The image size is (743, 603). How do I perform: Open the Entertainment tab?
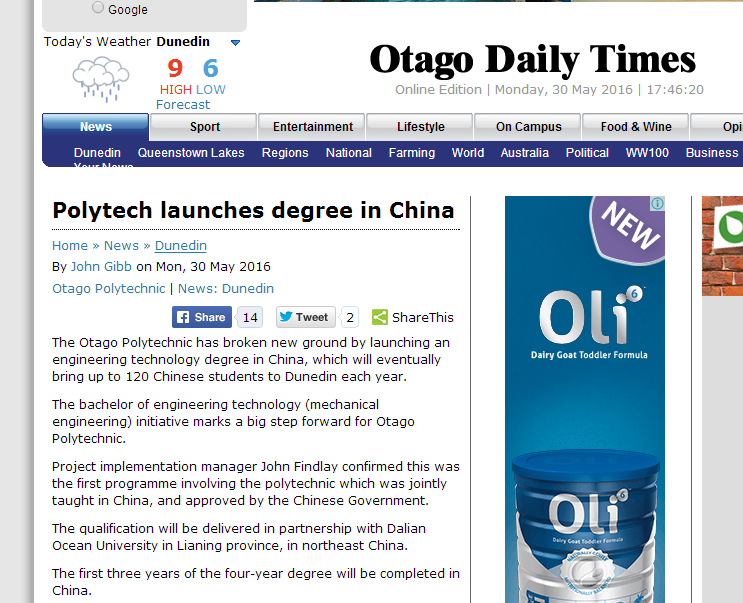click(312, 127)
